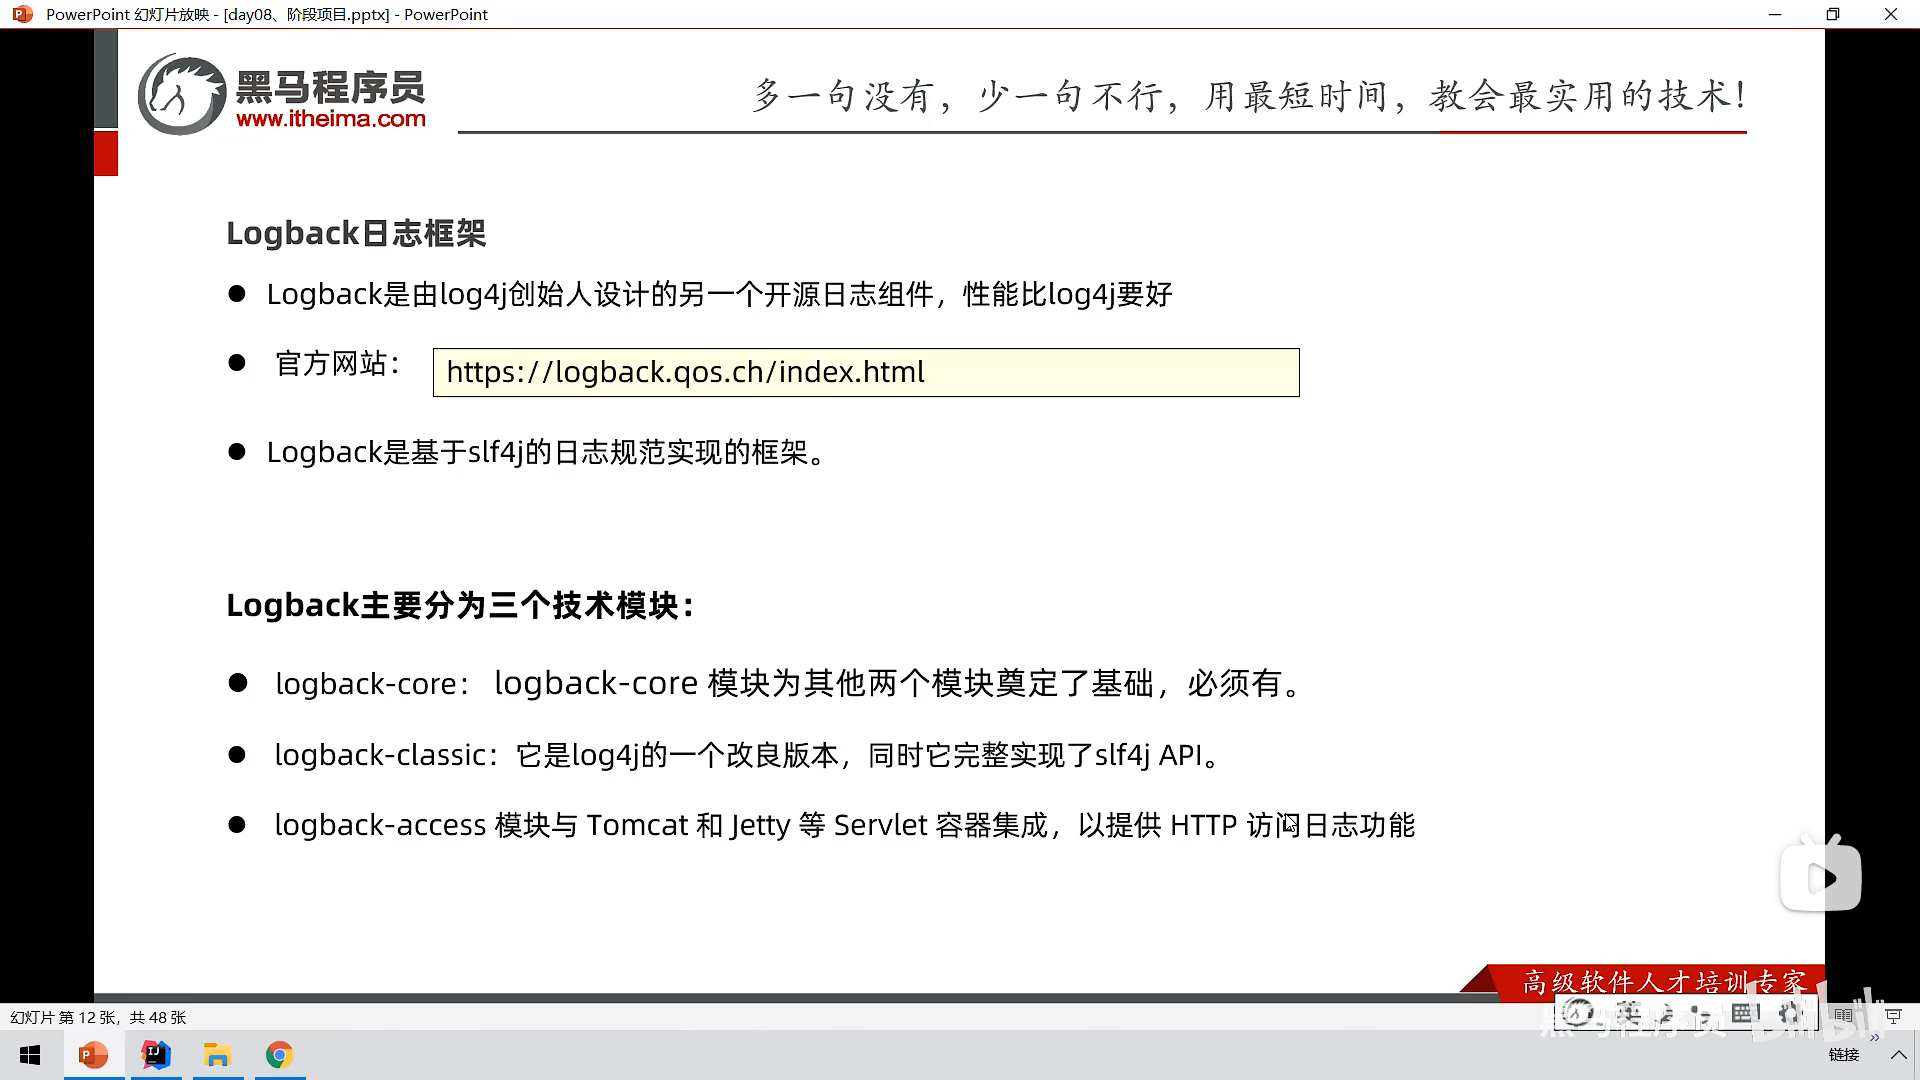
Task: Click the slide show view icon
Action: tap(1893, 1016)
